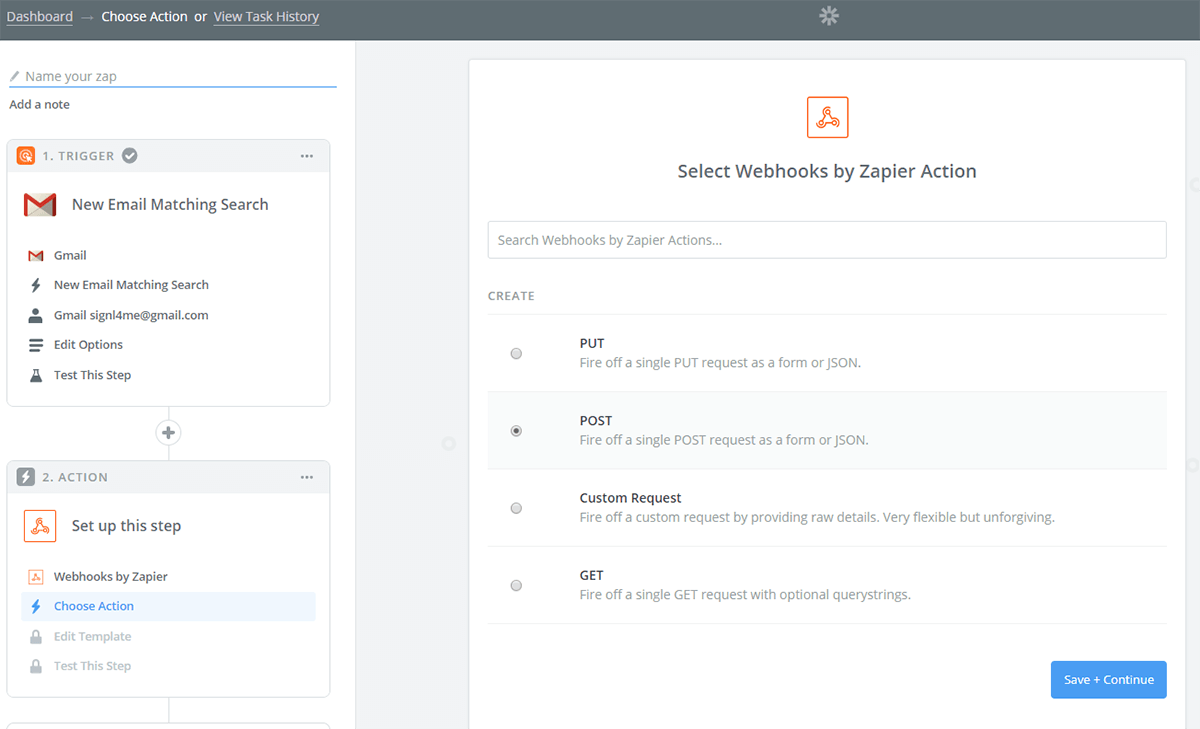Click the webhook logo beside Set up this step

pos(40,526)
